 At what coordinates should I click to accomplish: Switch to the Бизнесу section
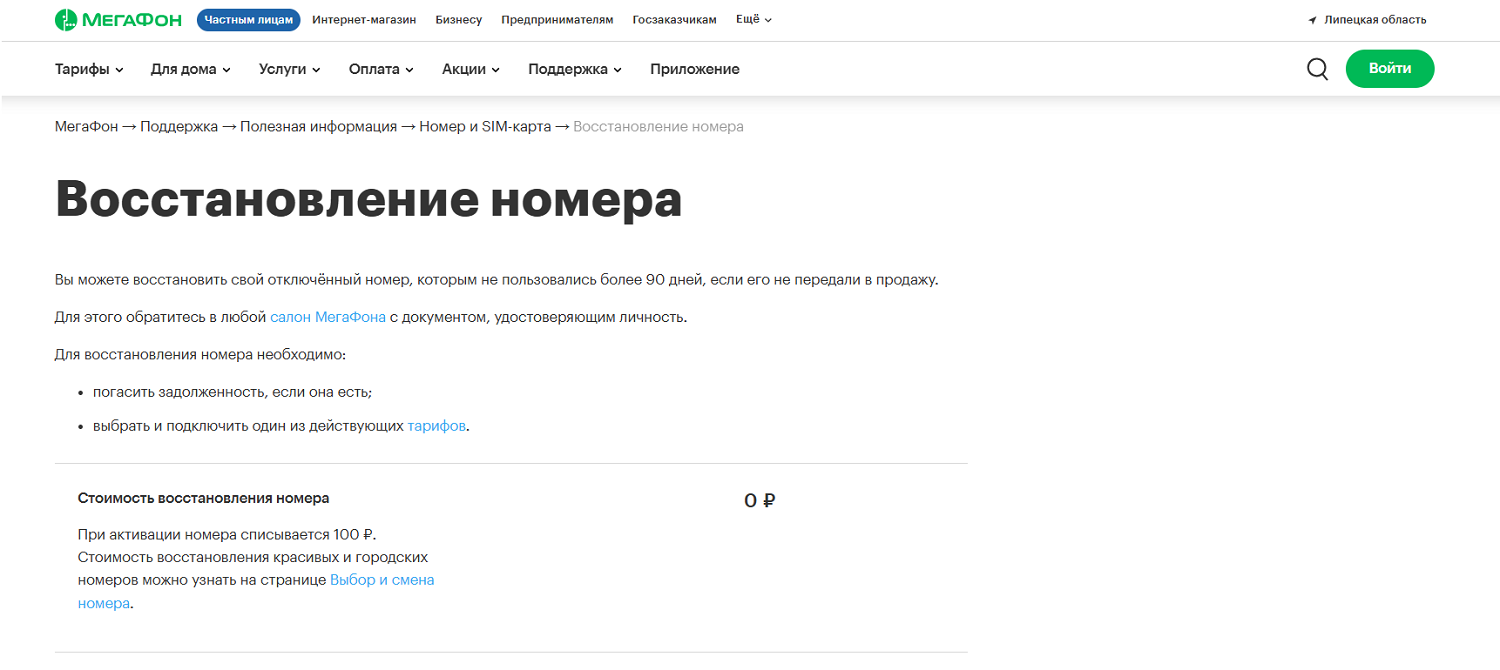coord(459,20)
